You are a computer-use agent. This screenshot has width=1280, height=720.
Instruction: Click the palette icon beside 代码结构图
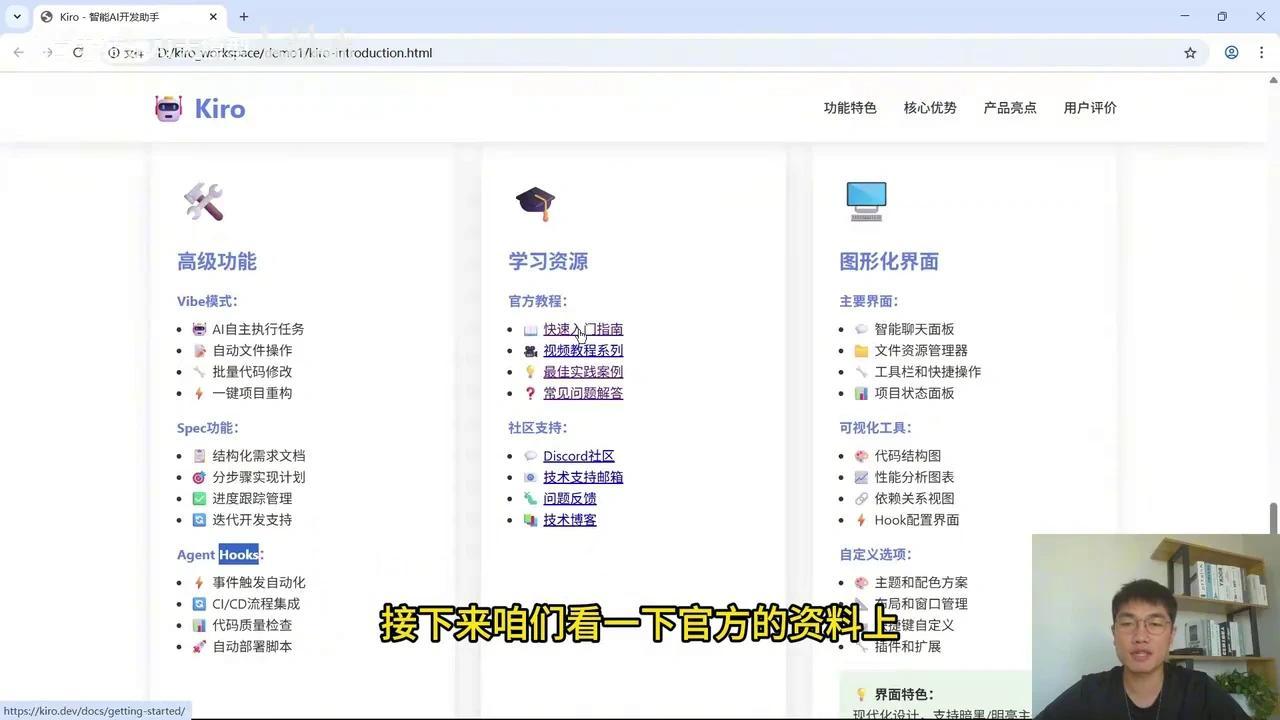click(x=861, y=456)
